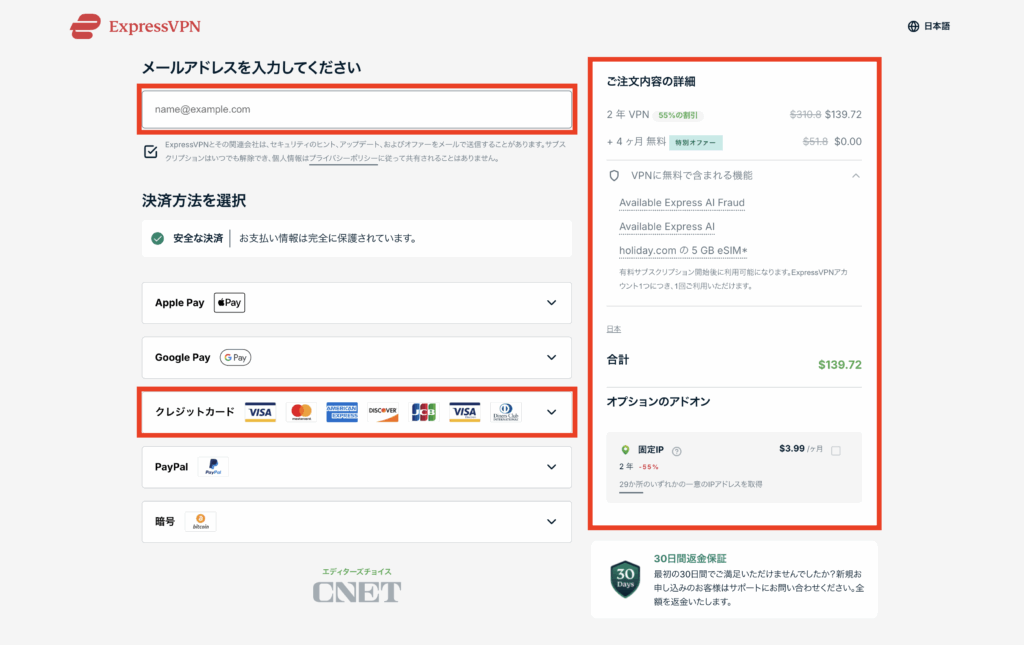The height and width of the screenshot is (645, 1024).
Task: Open the 日本 country link
Action: pyautogui.click(x=614, y=329)
